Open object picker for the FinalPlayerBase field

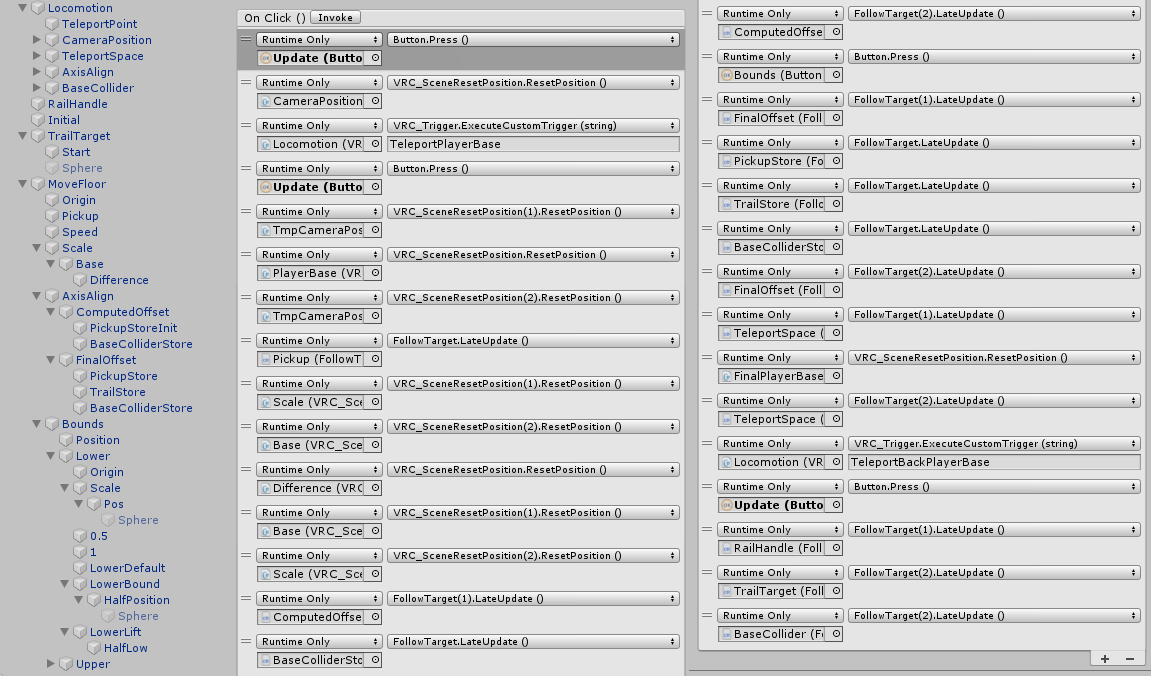click(x=835, y=376)
